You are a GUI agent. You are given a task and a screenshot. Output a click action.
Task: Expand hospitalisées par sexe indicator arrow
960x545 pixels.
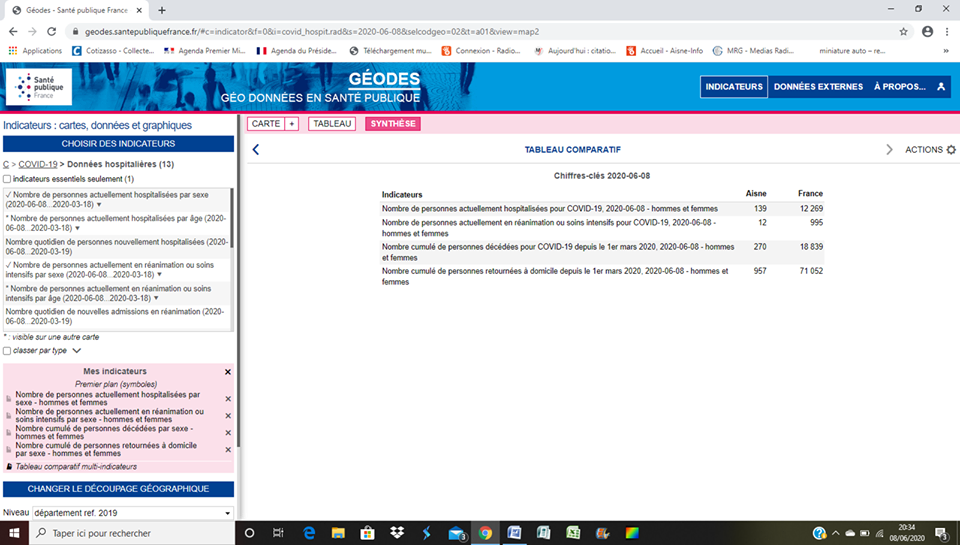pyautogui.click(x=99, y=205)
